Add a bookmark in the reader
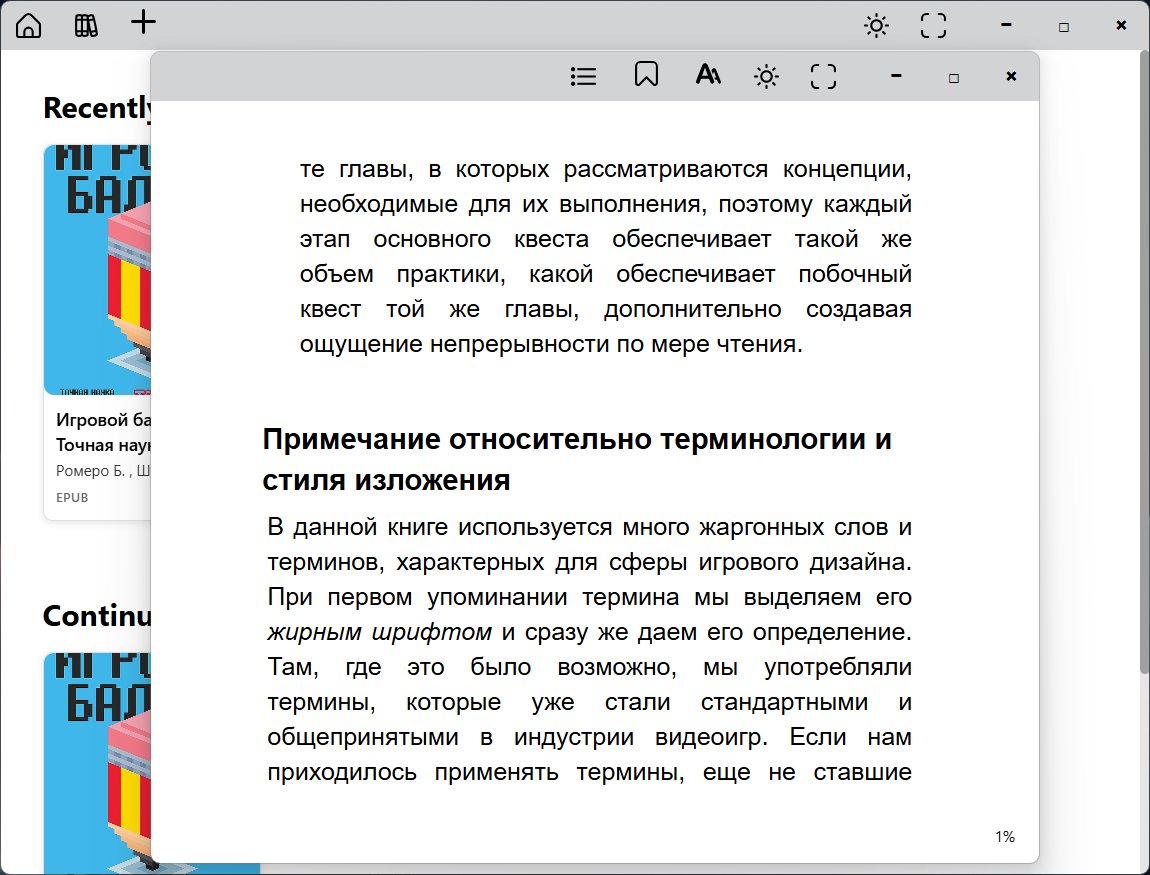 click(646, 76)
